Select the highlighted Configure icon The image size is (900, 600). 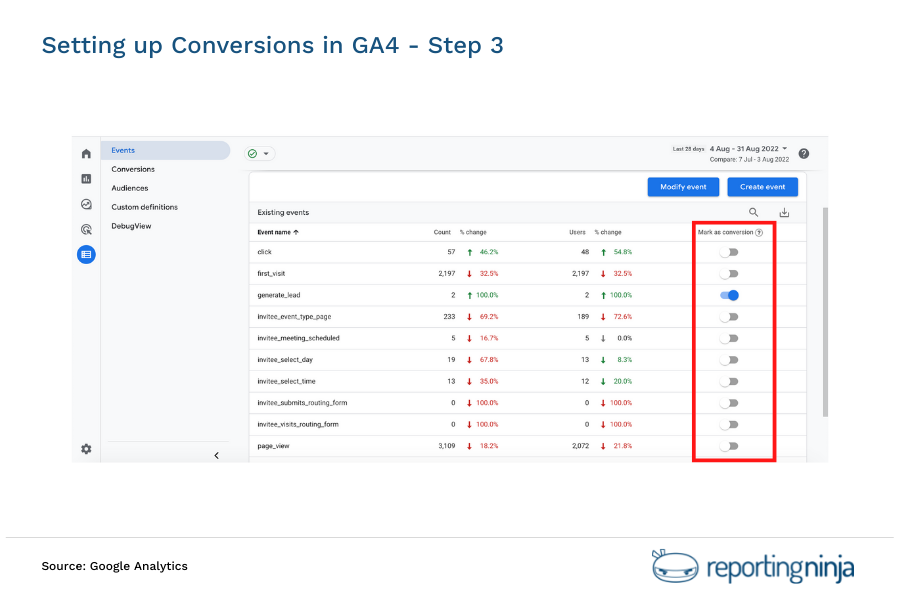click(x=87, y=254)
